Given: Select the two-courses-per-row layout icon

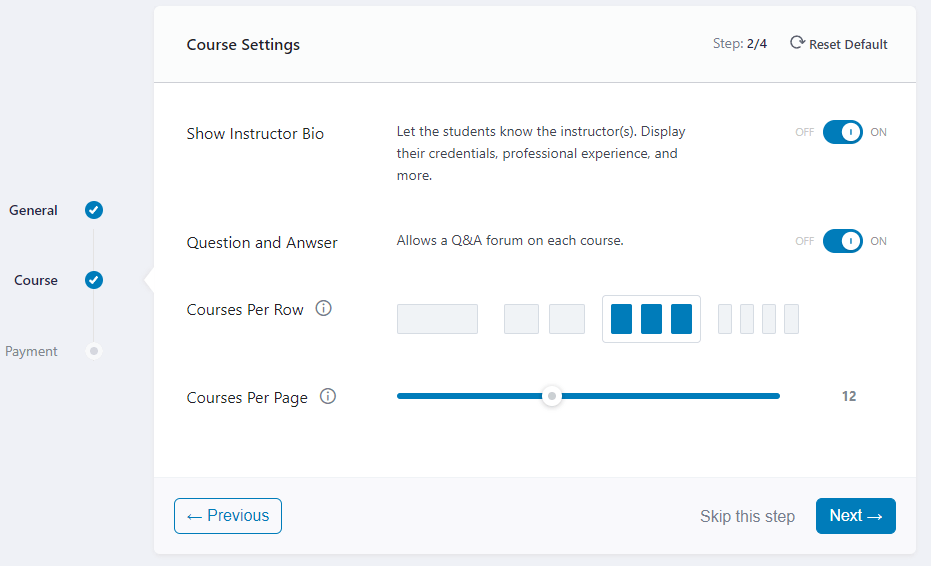Looking at the screenshot, I should (544, 319).
